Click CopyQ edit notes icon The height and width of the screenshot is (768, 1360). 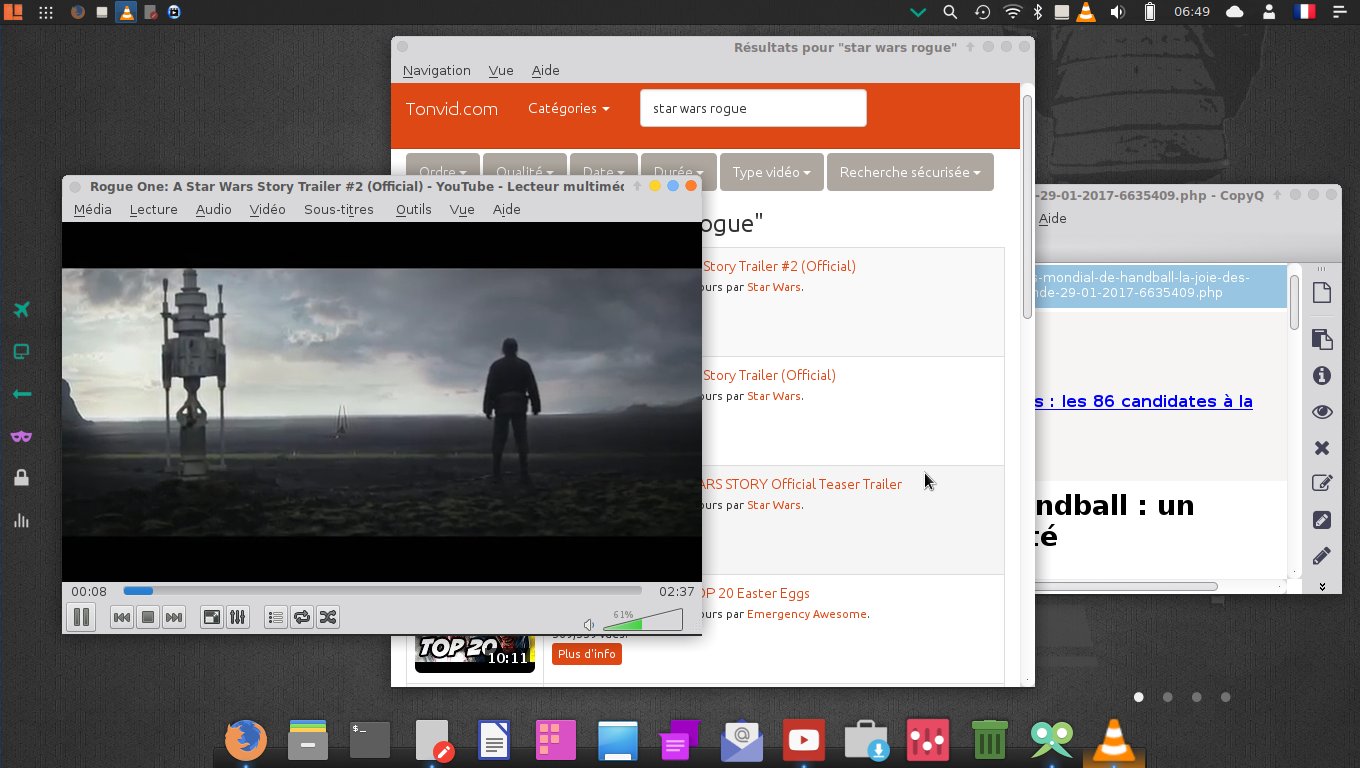[x=1321, y=520]
